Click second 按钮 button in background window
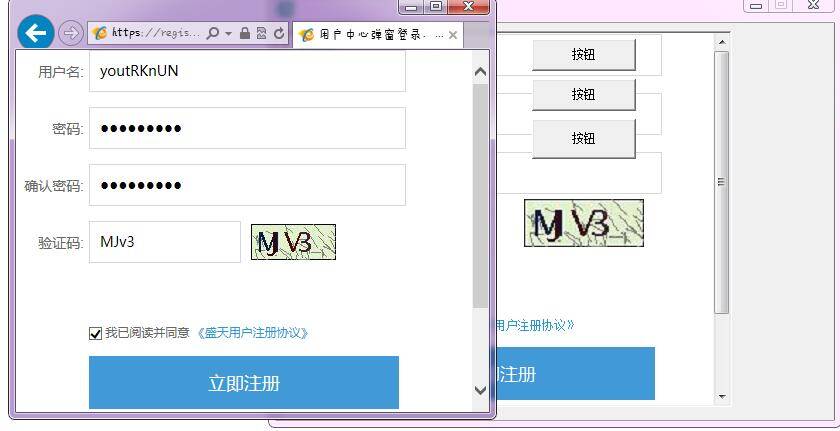 pyautogui.click(x=583, y=95)
